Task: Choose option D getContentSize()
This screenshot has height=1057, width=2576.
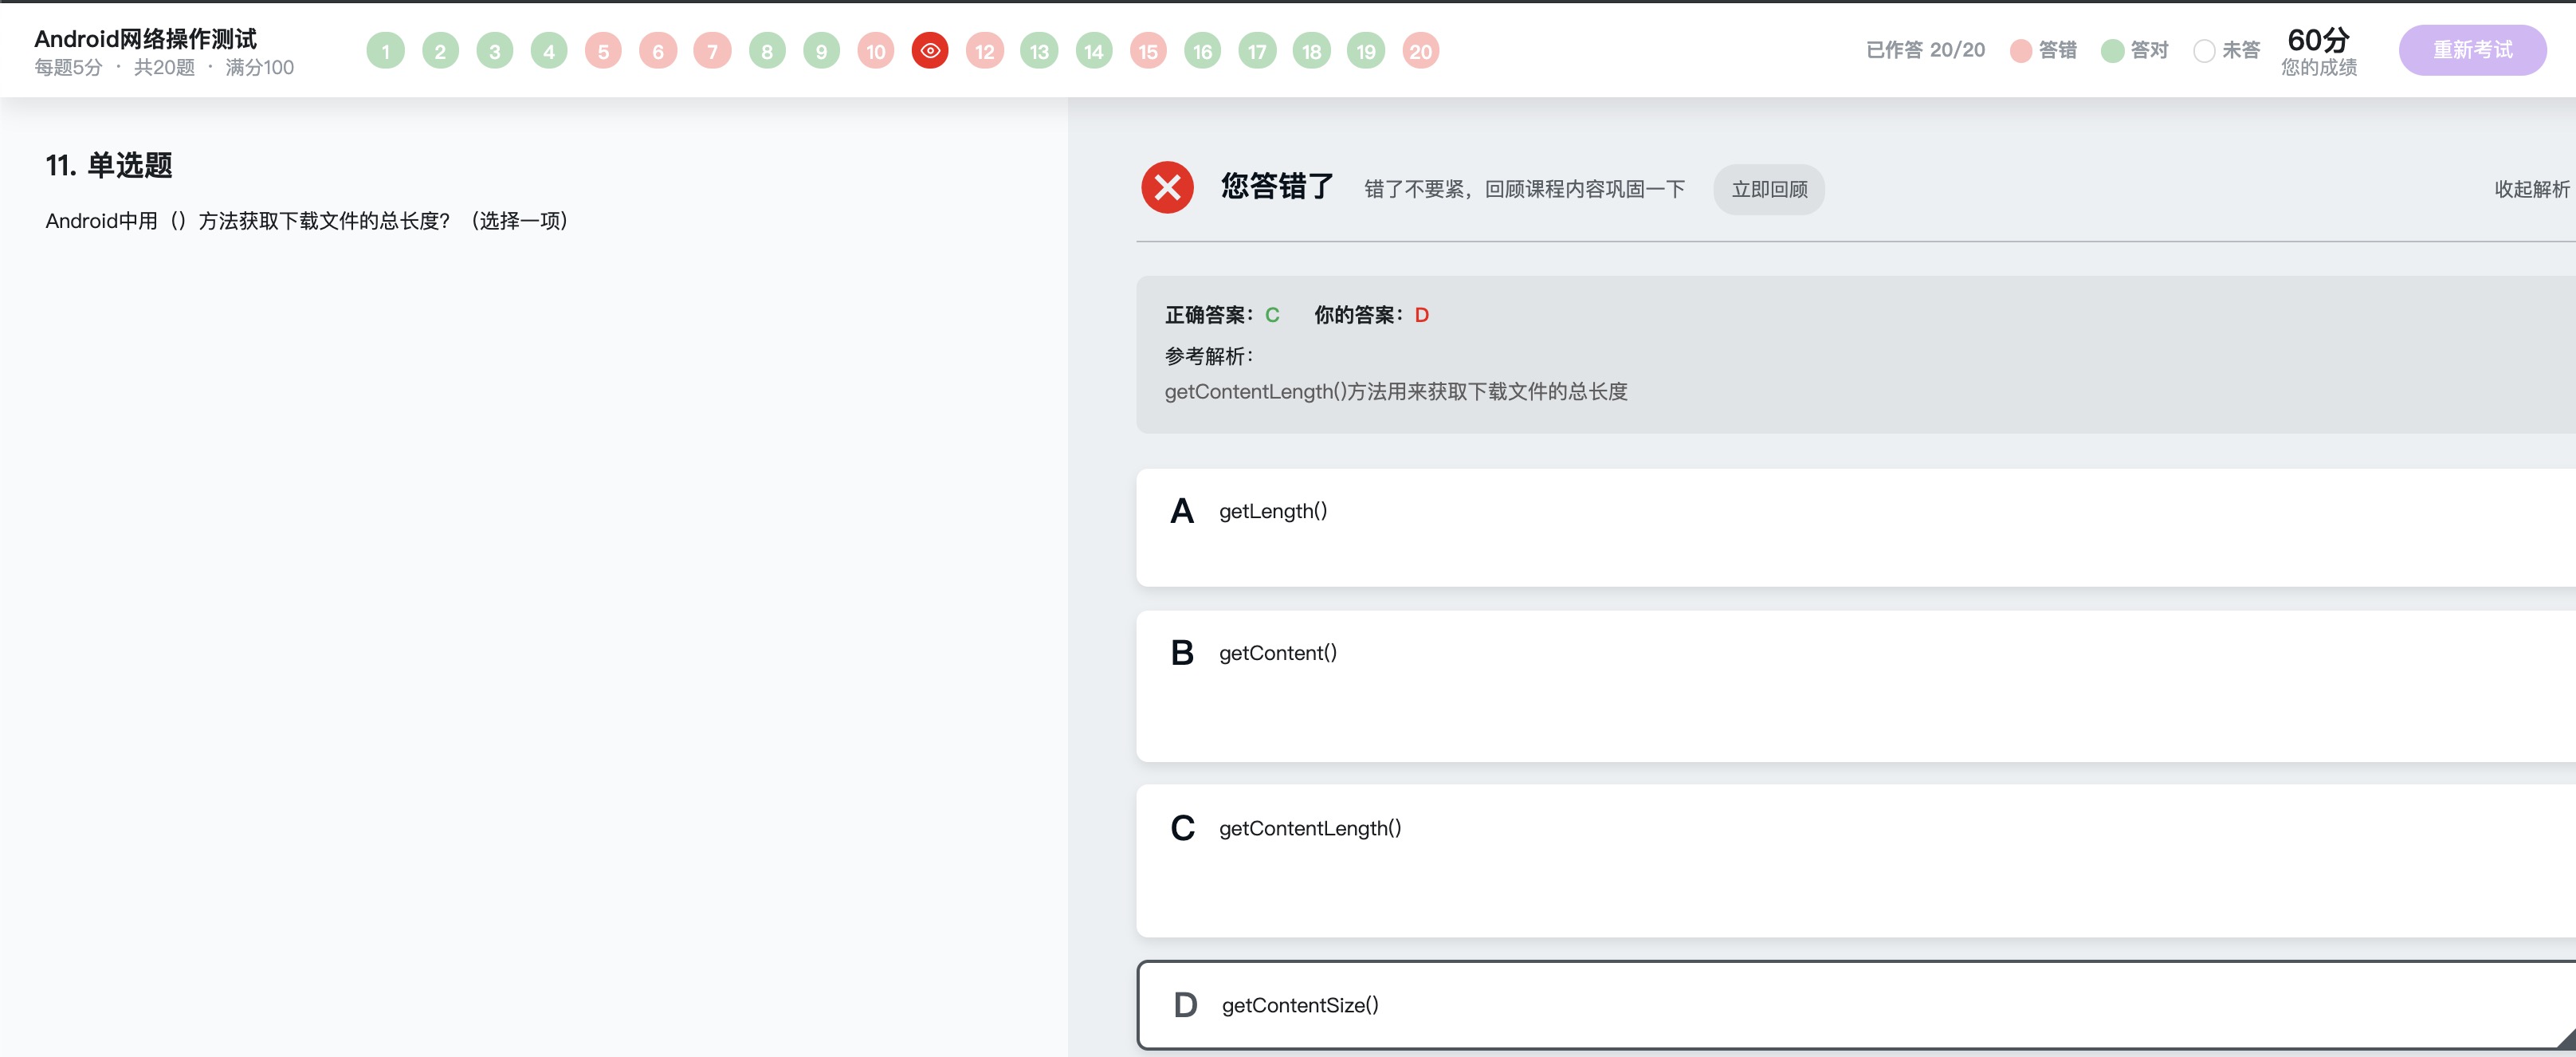Action: coord(1856,1005)
